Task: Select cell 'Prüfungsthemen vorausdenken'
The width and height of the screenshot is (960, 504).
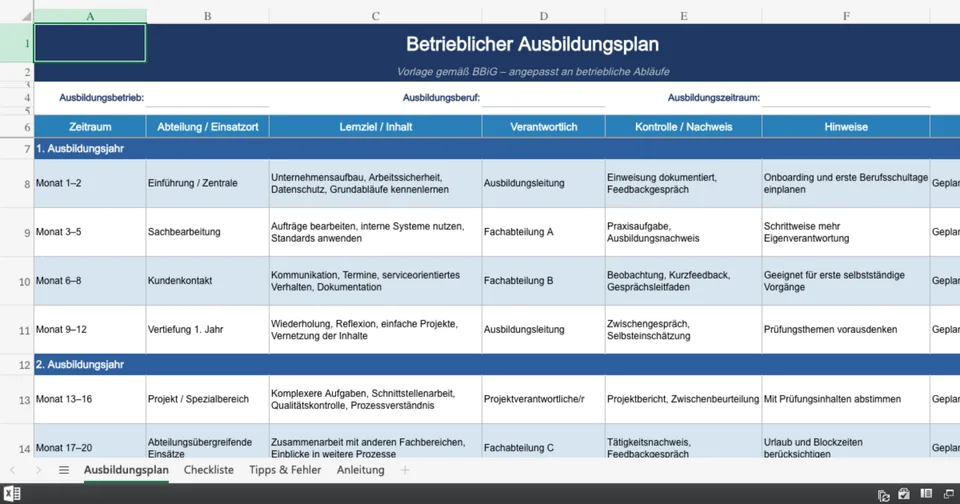Action: pyautogui.click(x=846, y=329)
